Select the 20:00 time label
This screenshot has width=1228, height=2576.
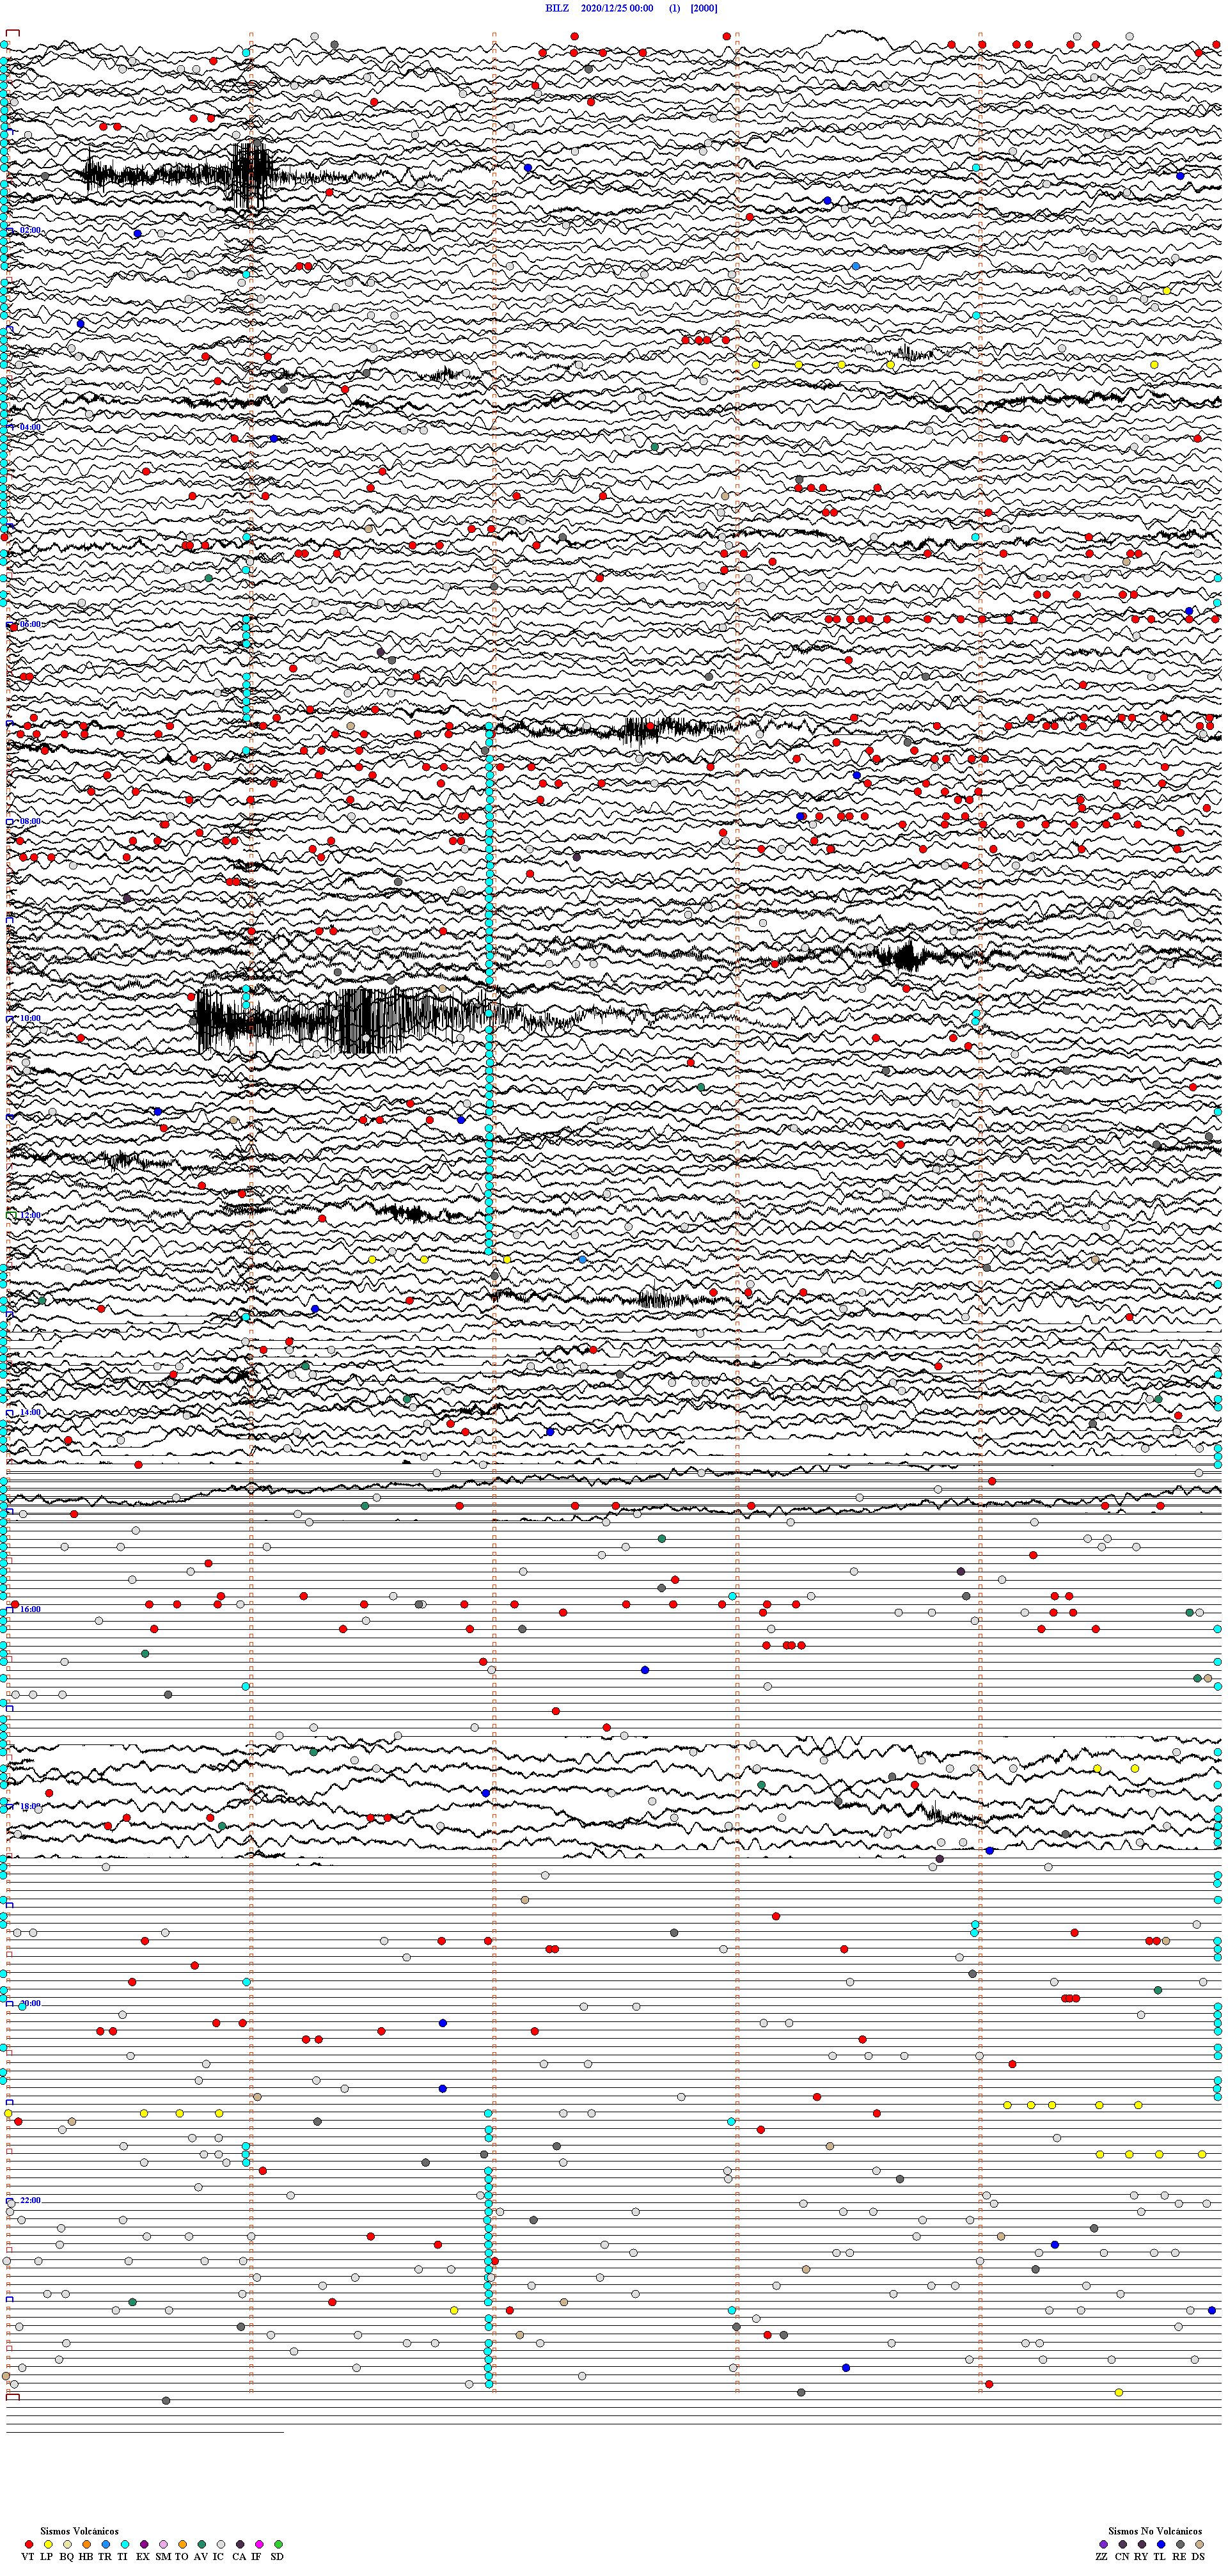point(31,2003)
